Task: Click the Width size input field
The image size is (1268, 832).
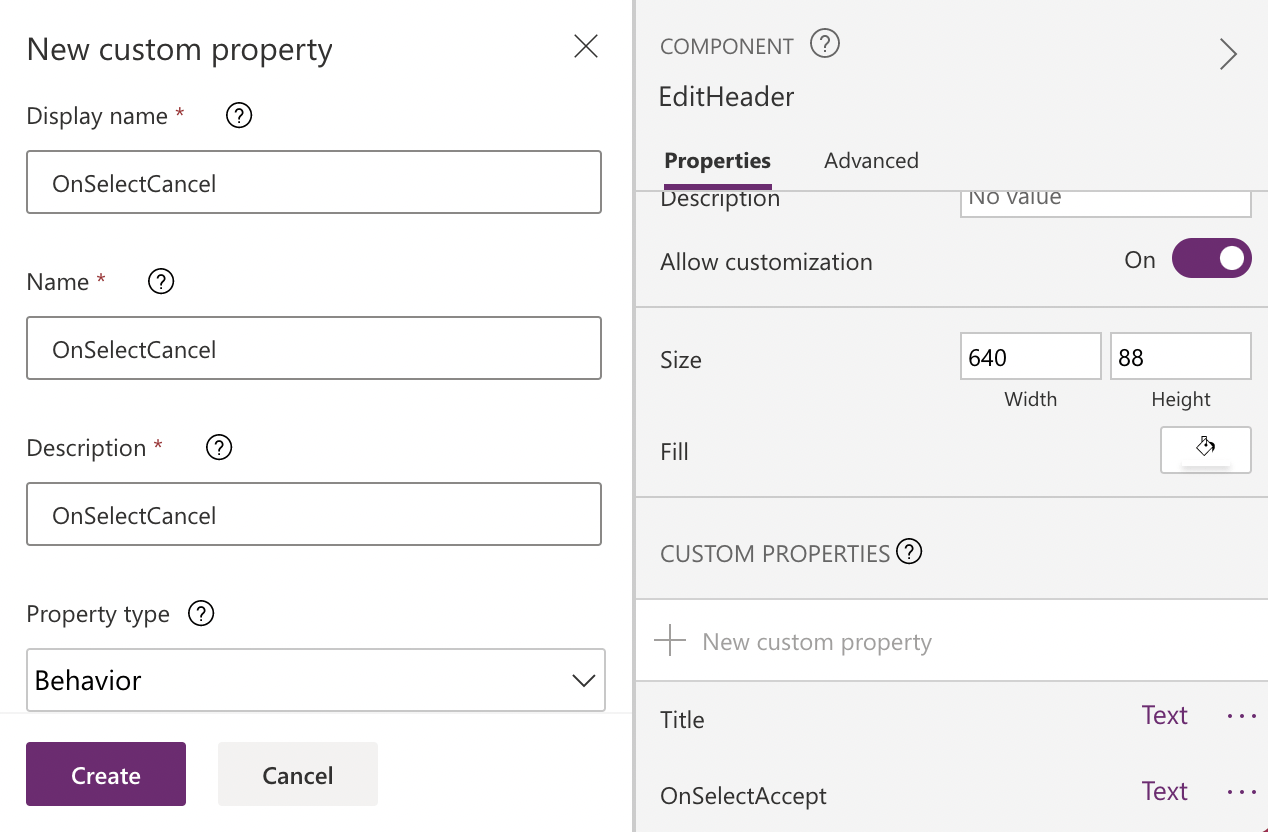Action: coord(1030,358)
